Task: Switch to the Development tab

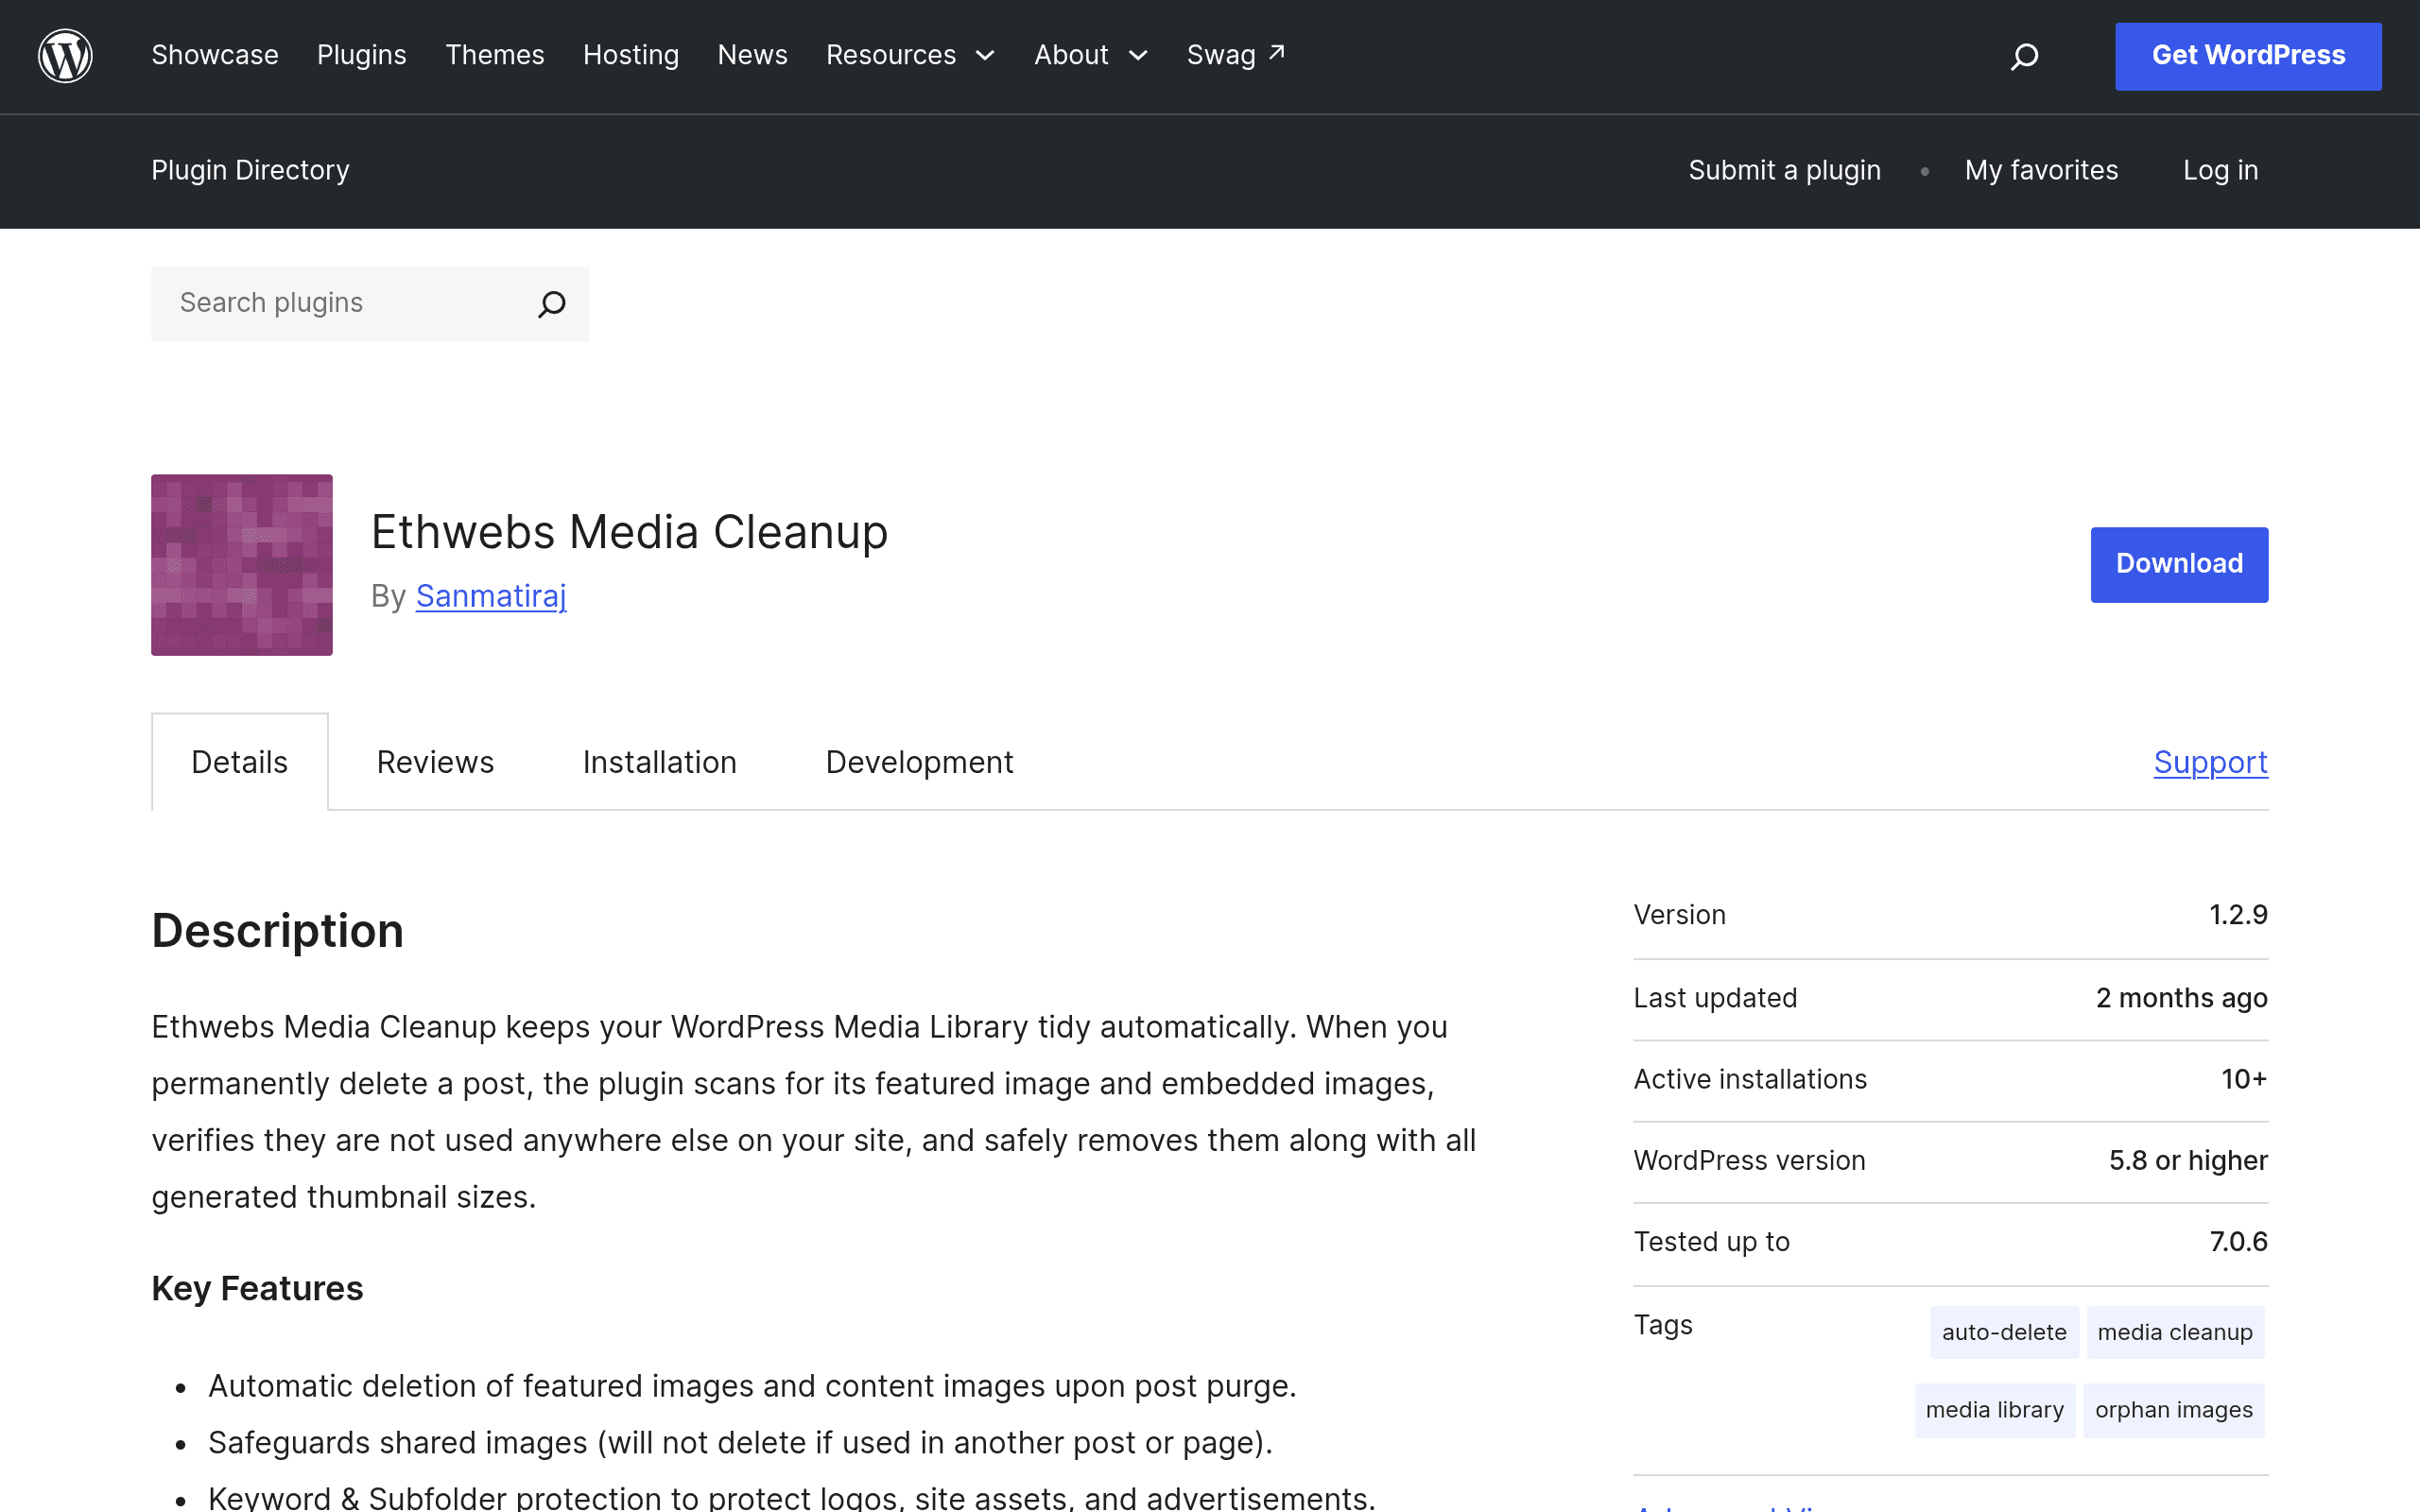Action: coord(919,762)
